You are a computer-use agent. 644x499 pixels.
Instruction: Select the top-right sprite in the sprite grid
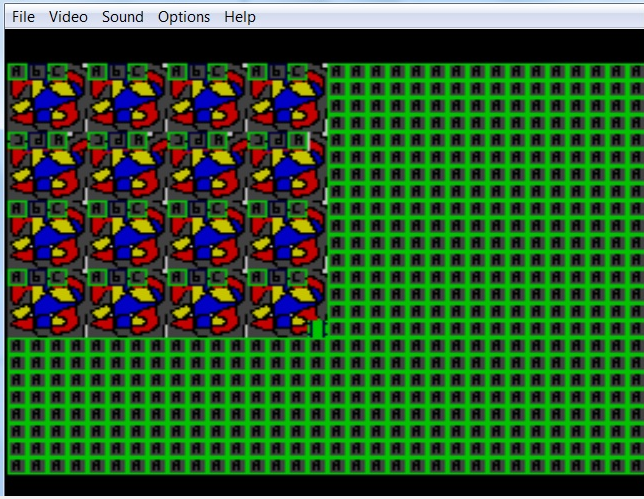(286, 97)
